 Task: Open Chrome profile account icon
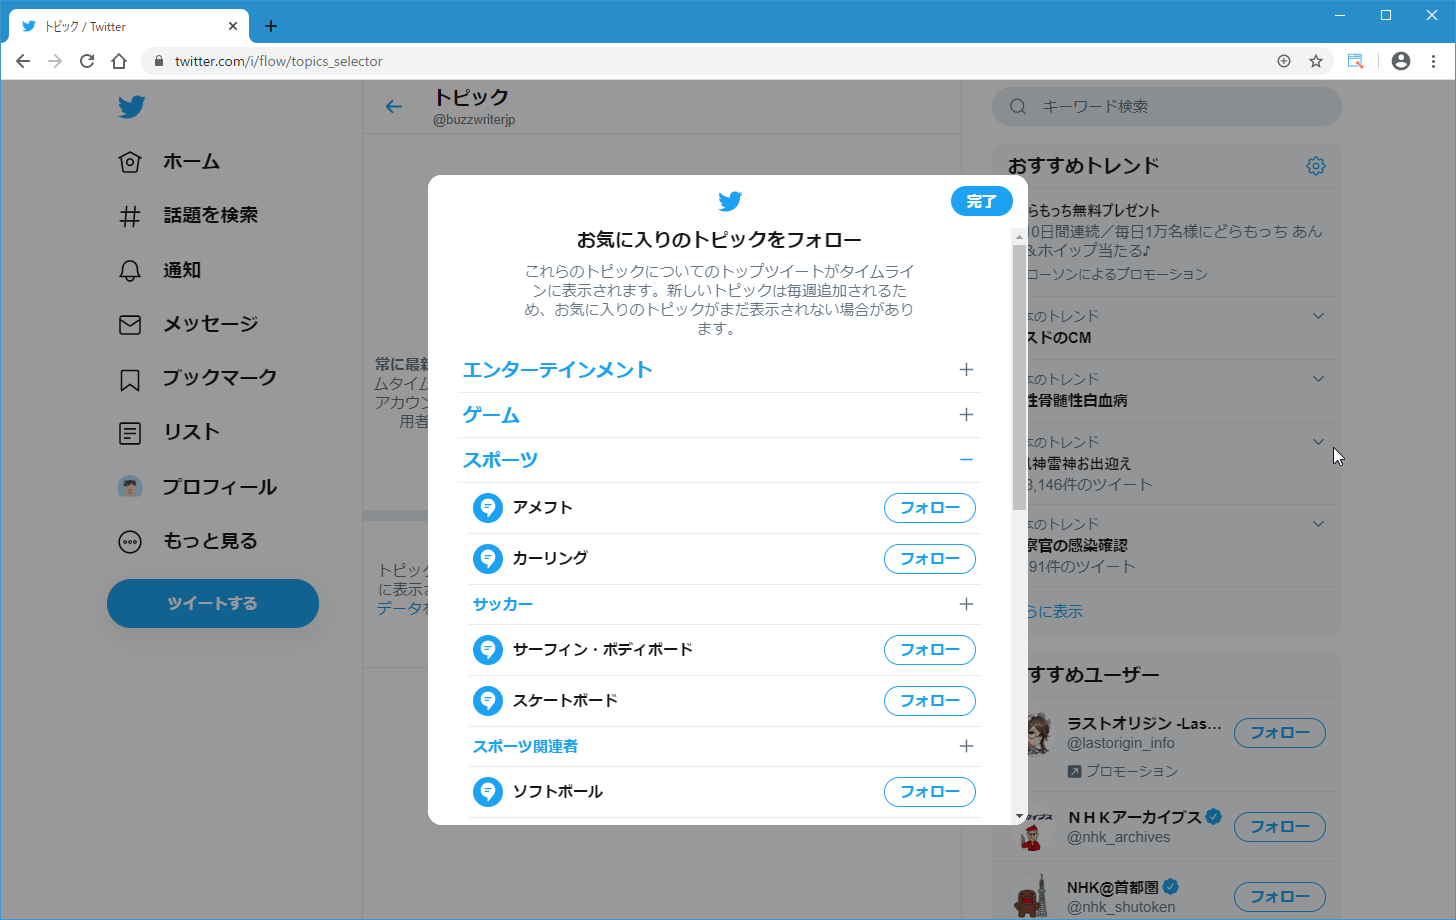[x=1401, y=61]
